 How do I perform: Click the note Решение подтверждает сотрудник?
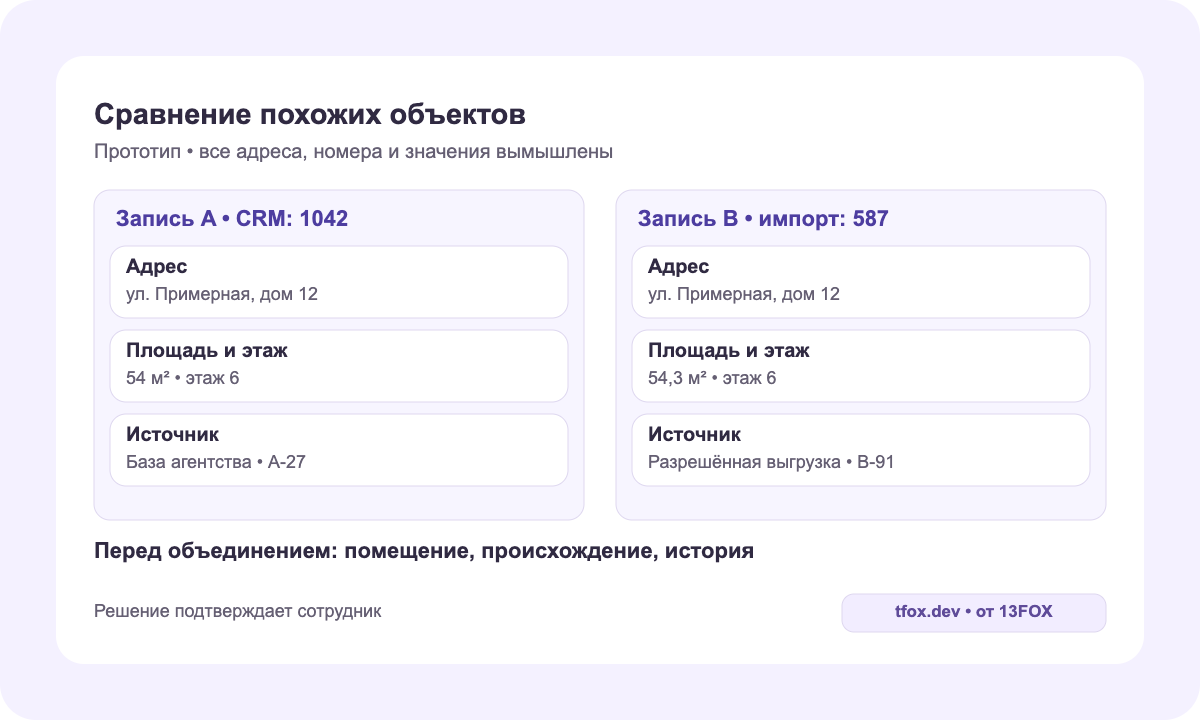(238, 611)
